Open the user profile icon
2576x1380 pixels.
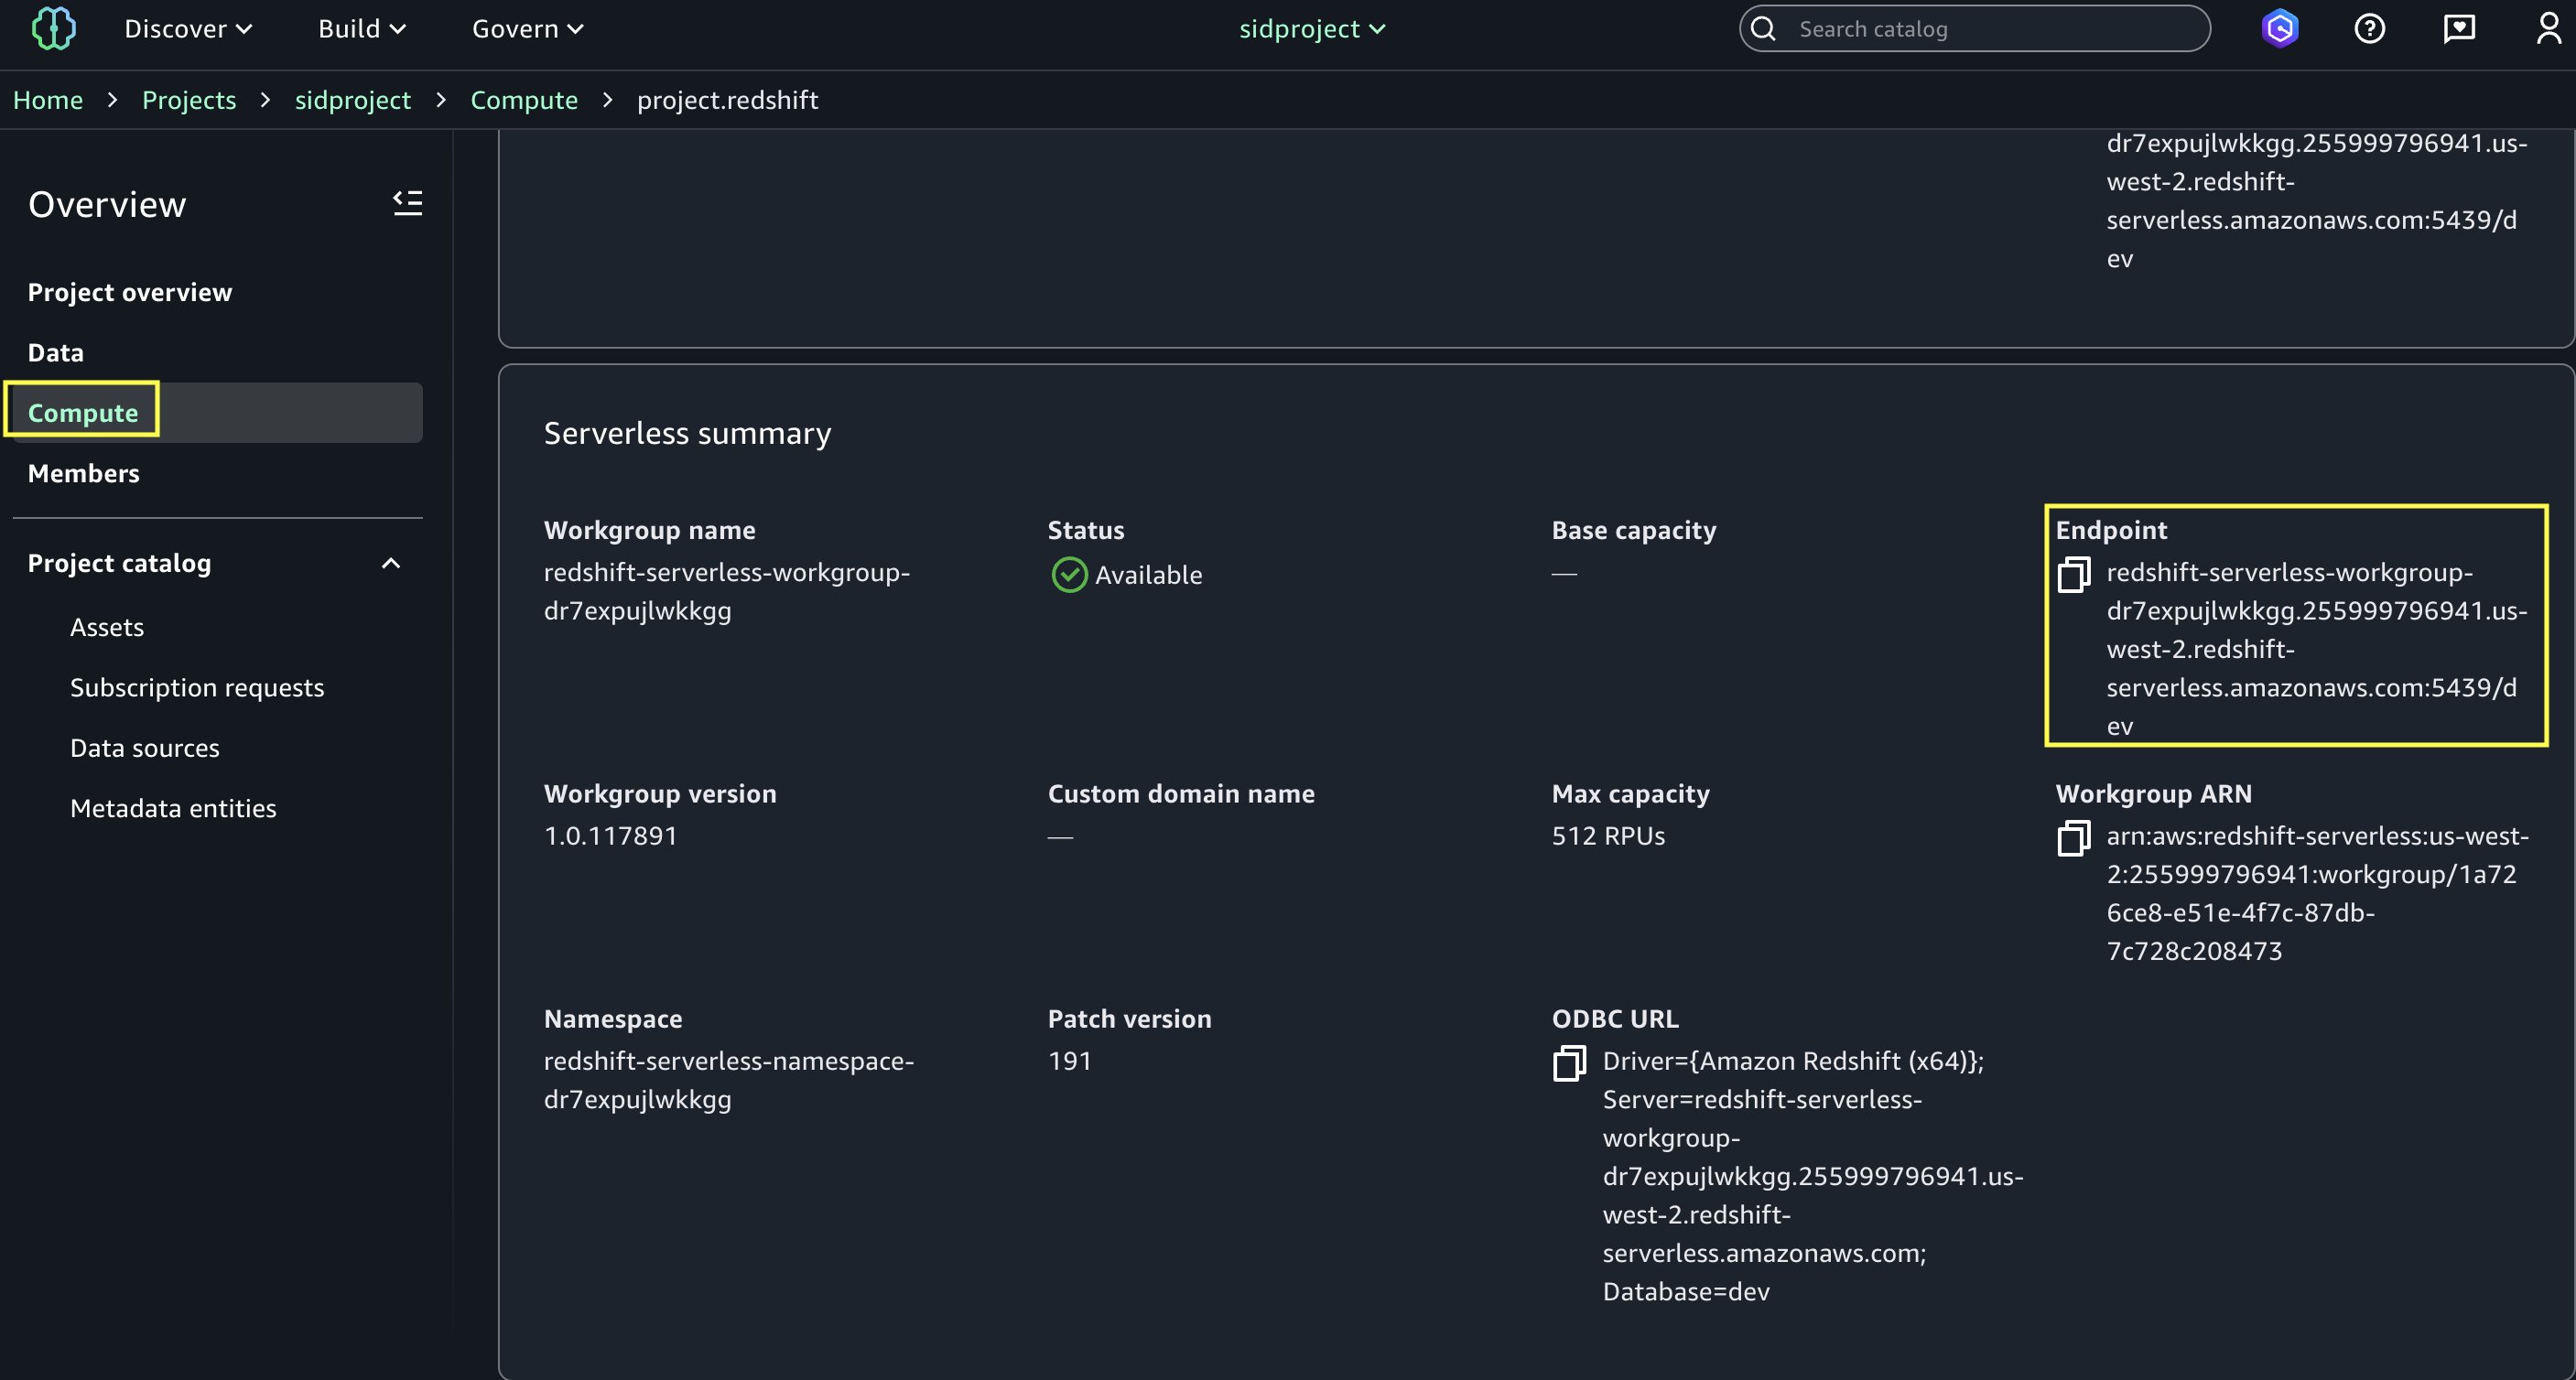(2548, 28)
